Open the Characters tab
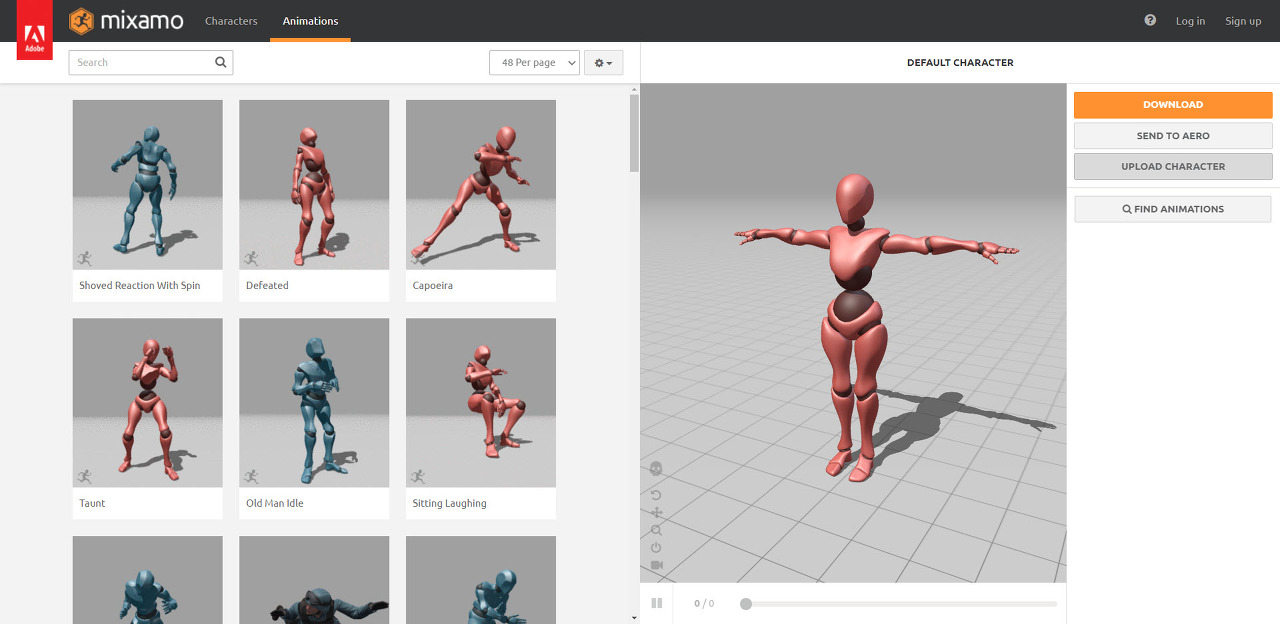Screen dimensions: 1280x624 click(x=231, y=21)
